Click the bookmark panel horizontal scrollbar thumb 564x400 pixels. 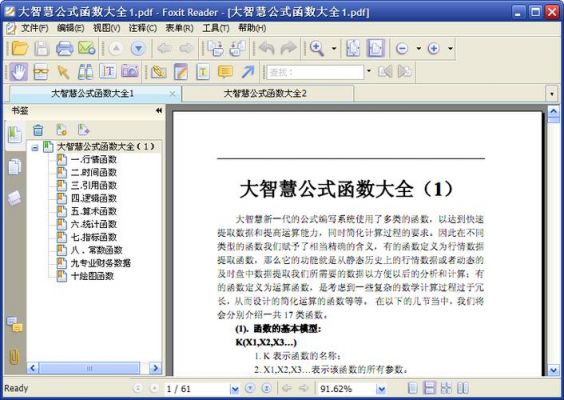tap(89, 368)
